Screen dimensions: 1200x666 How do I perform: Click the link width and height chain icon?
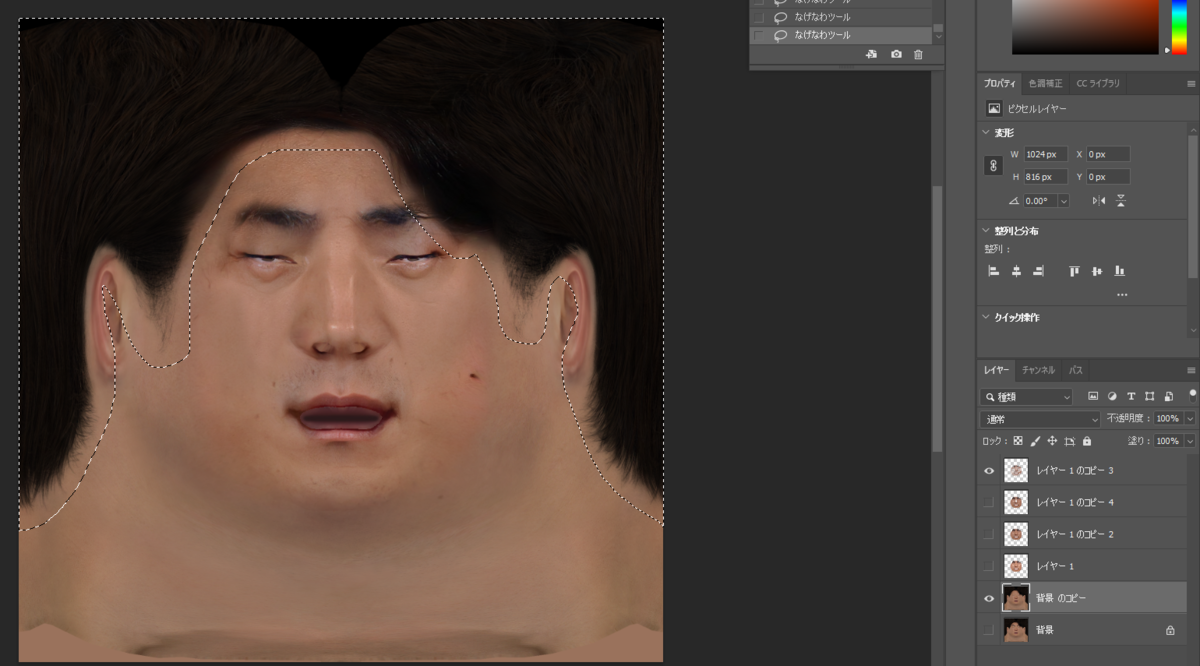994,166
